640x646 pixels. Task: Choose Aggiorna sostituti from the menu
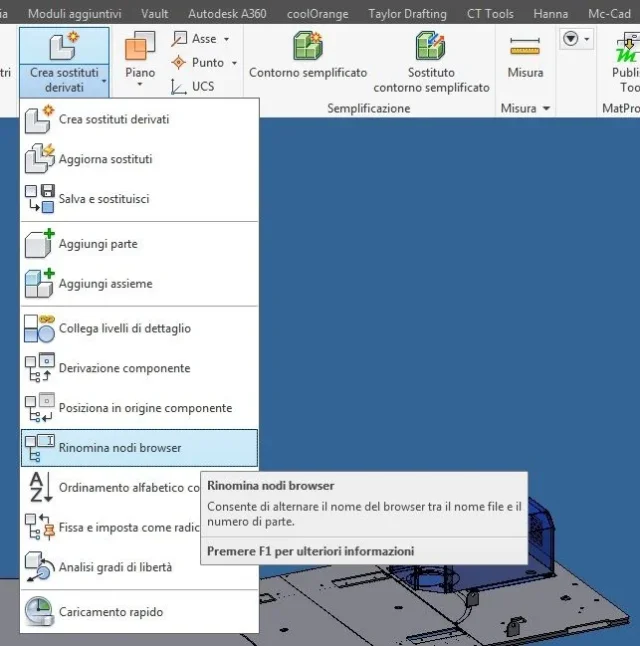(139, 159)
